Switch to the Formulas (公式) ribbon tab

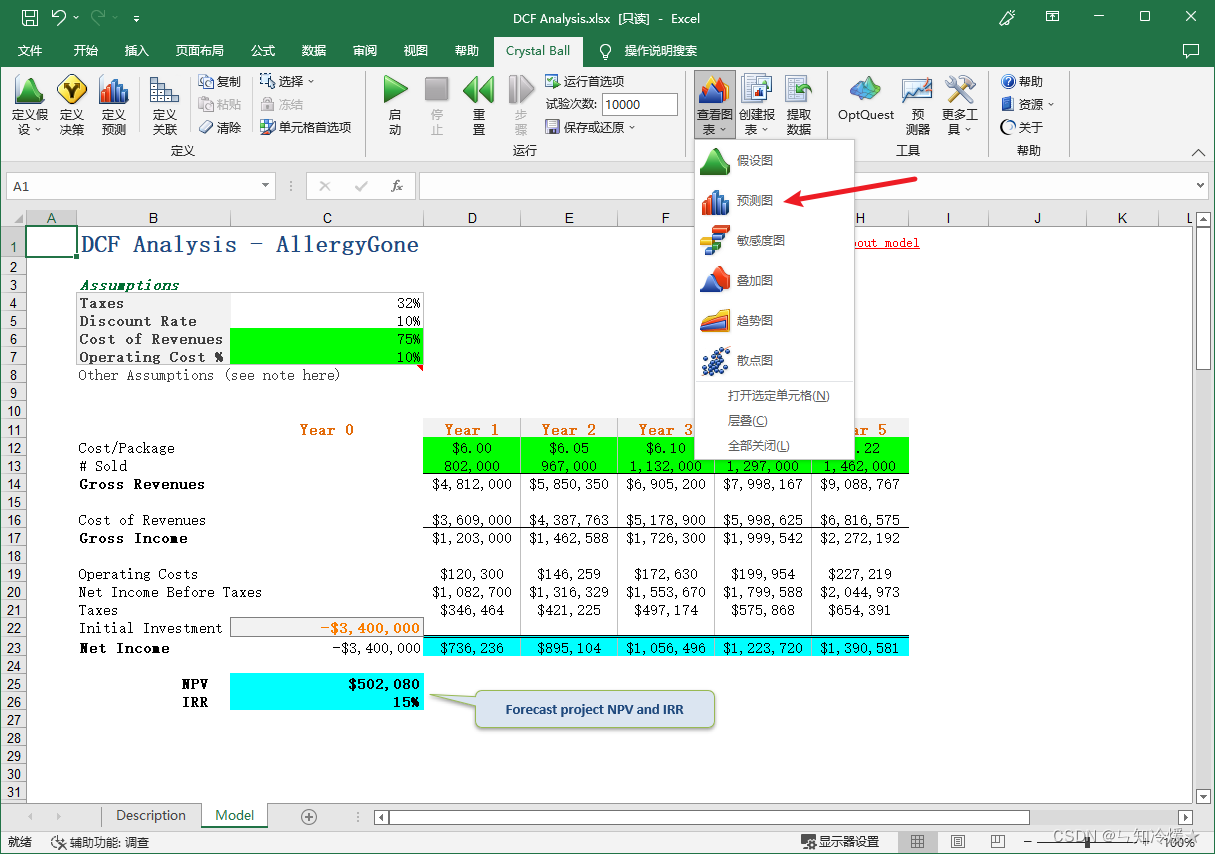point(263,51)
